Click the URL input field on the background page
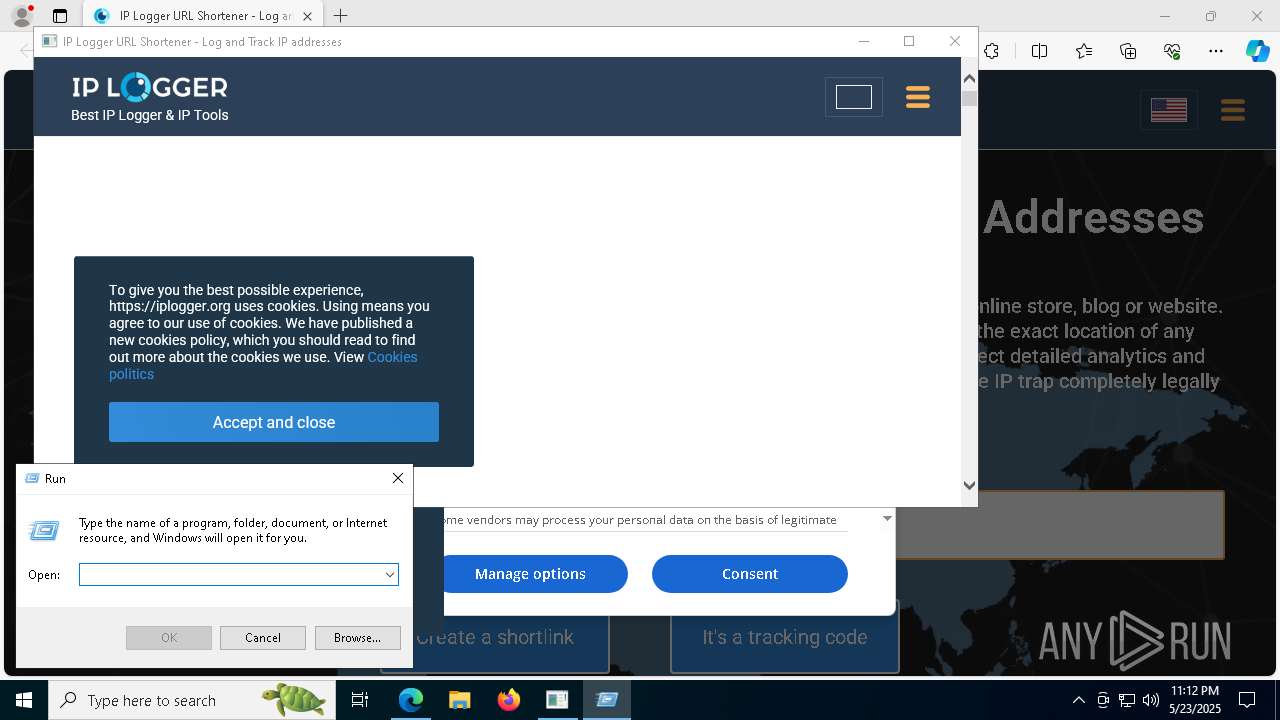Screen dimensions: 1280x720 click(x=1059, y=525)
